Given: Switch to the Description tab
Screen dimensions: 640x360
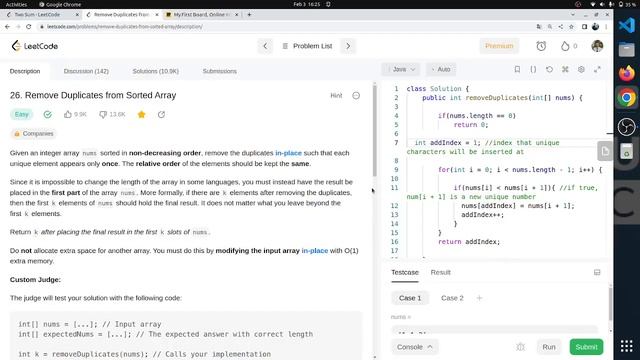Looking at the screenshot, I should (x=25, y=71).
